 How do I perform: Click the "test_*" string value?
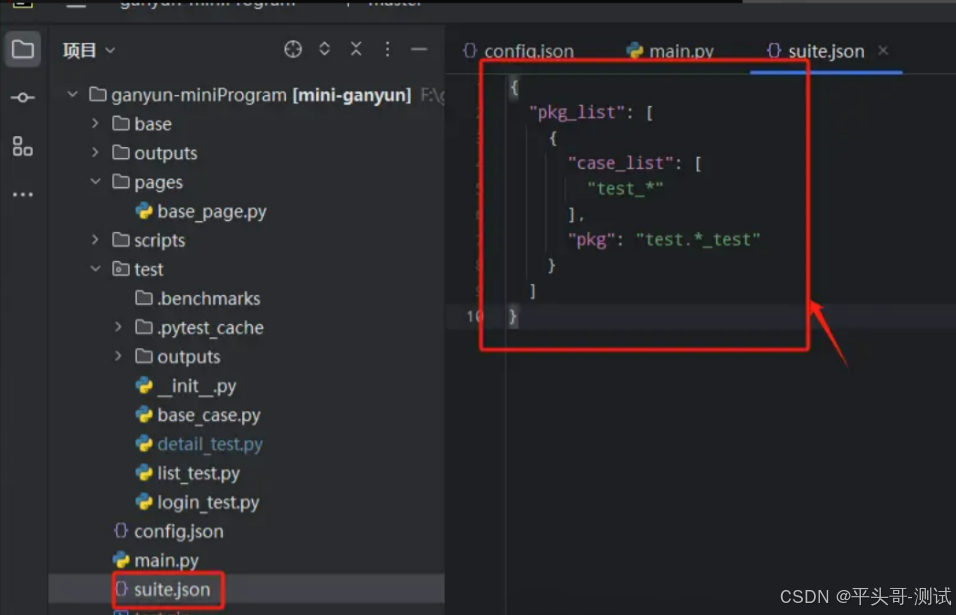click(625, 188)
